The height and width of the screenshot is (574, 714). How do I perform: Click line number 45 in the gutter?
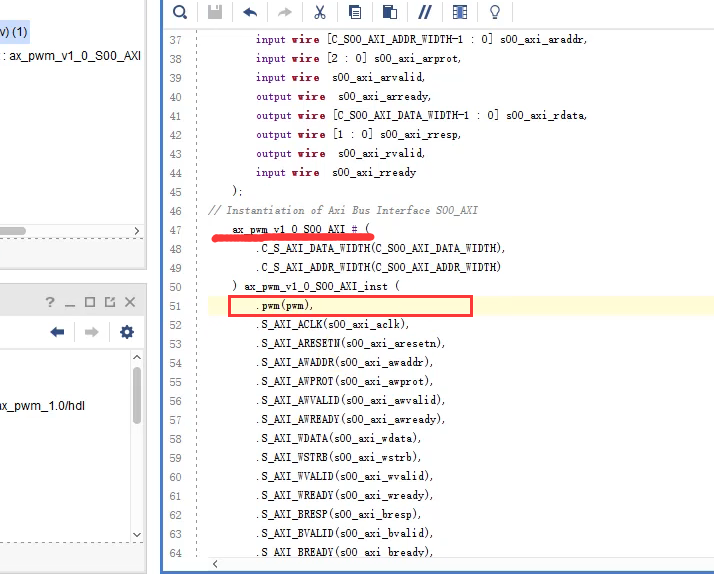tap(175, 193)
